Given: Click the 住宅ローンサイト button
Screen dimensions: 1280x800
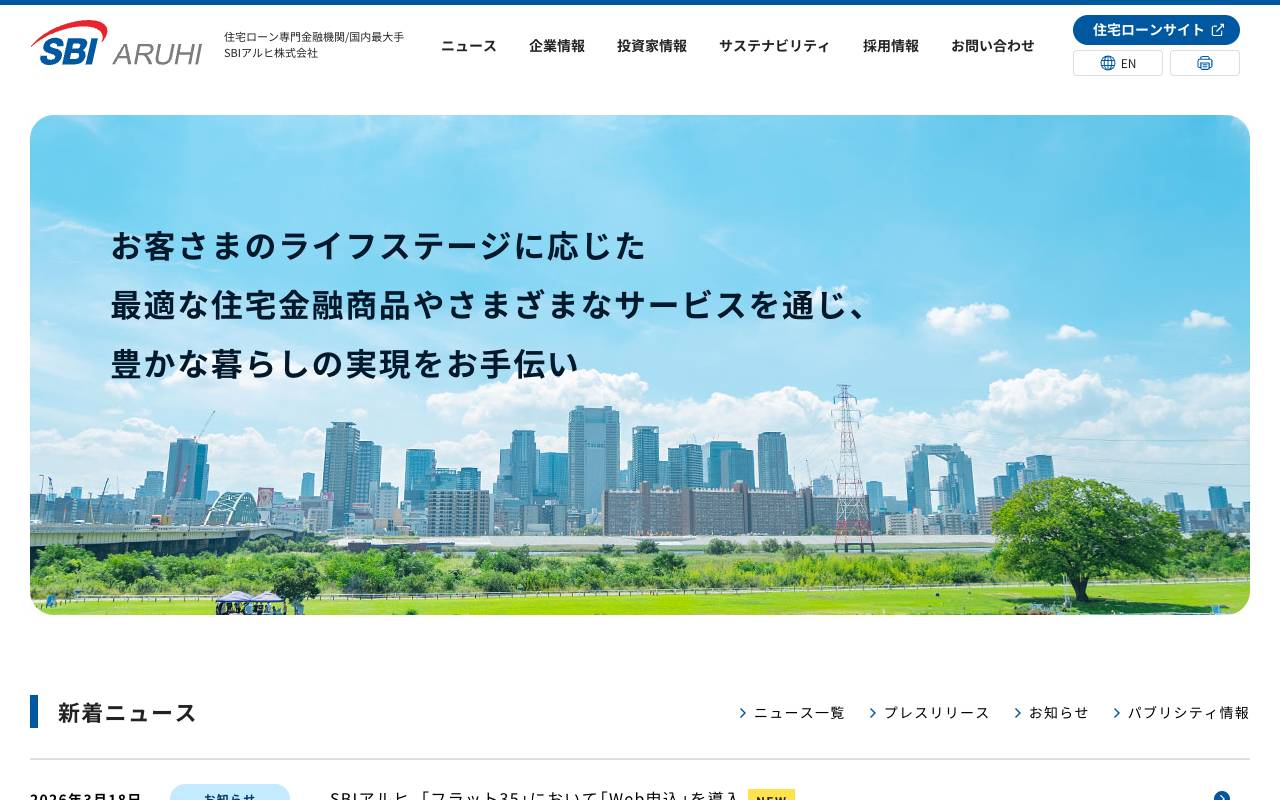Looking at the screenshot, I should click(x=1156, y=29).
